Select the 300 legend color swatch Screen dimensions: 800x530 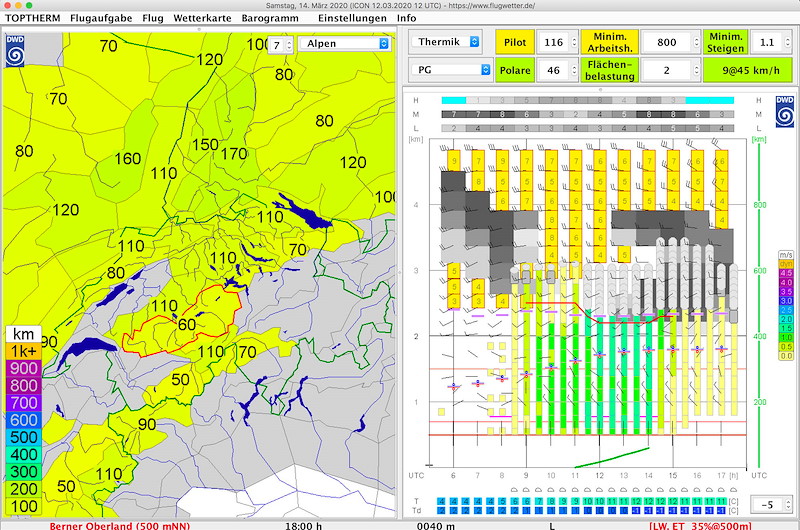pos(24,472)
